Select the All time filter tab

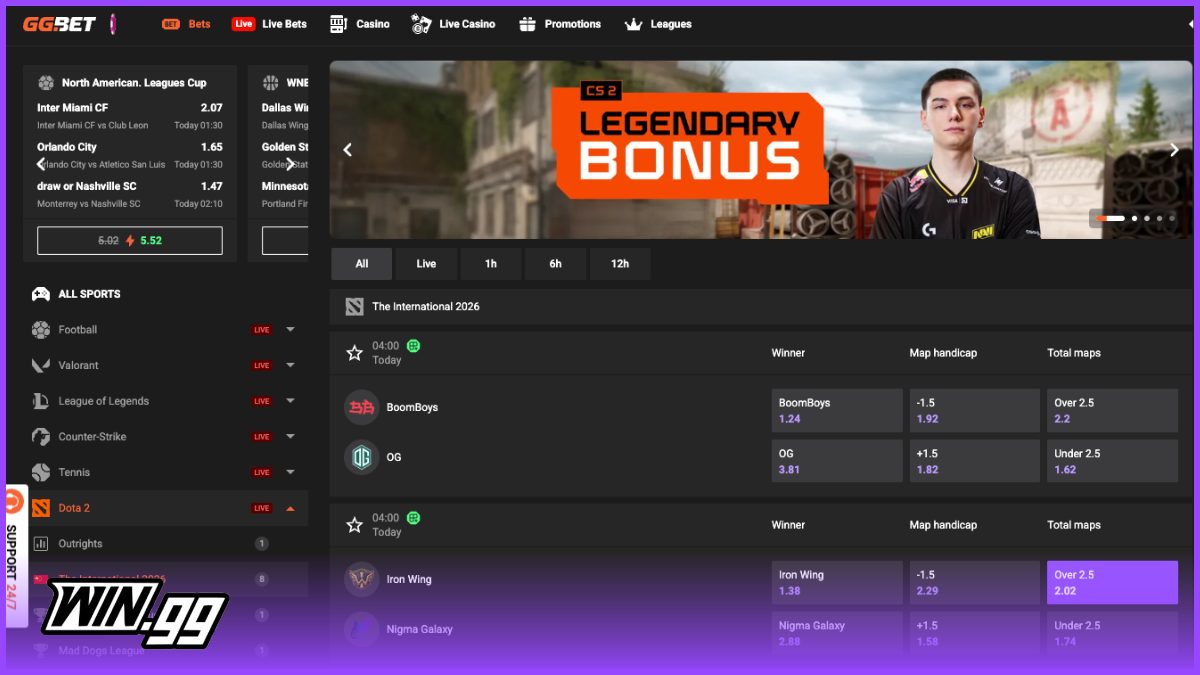(x=362, y=264)
